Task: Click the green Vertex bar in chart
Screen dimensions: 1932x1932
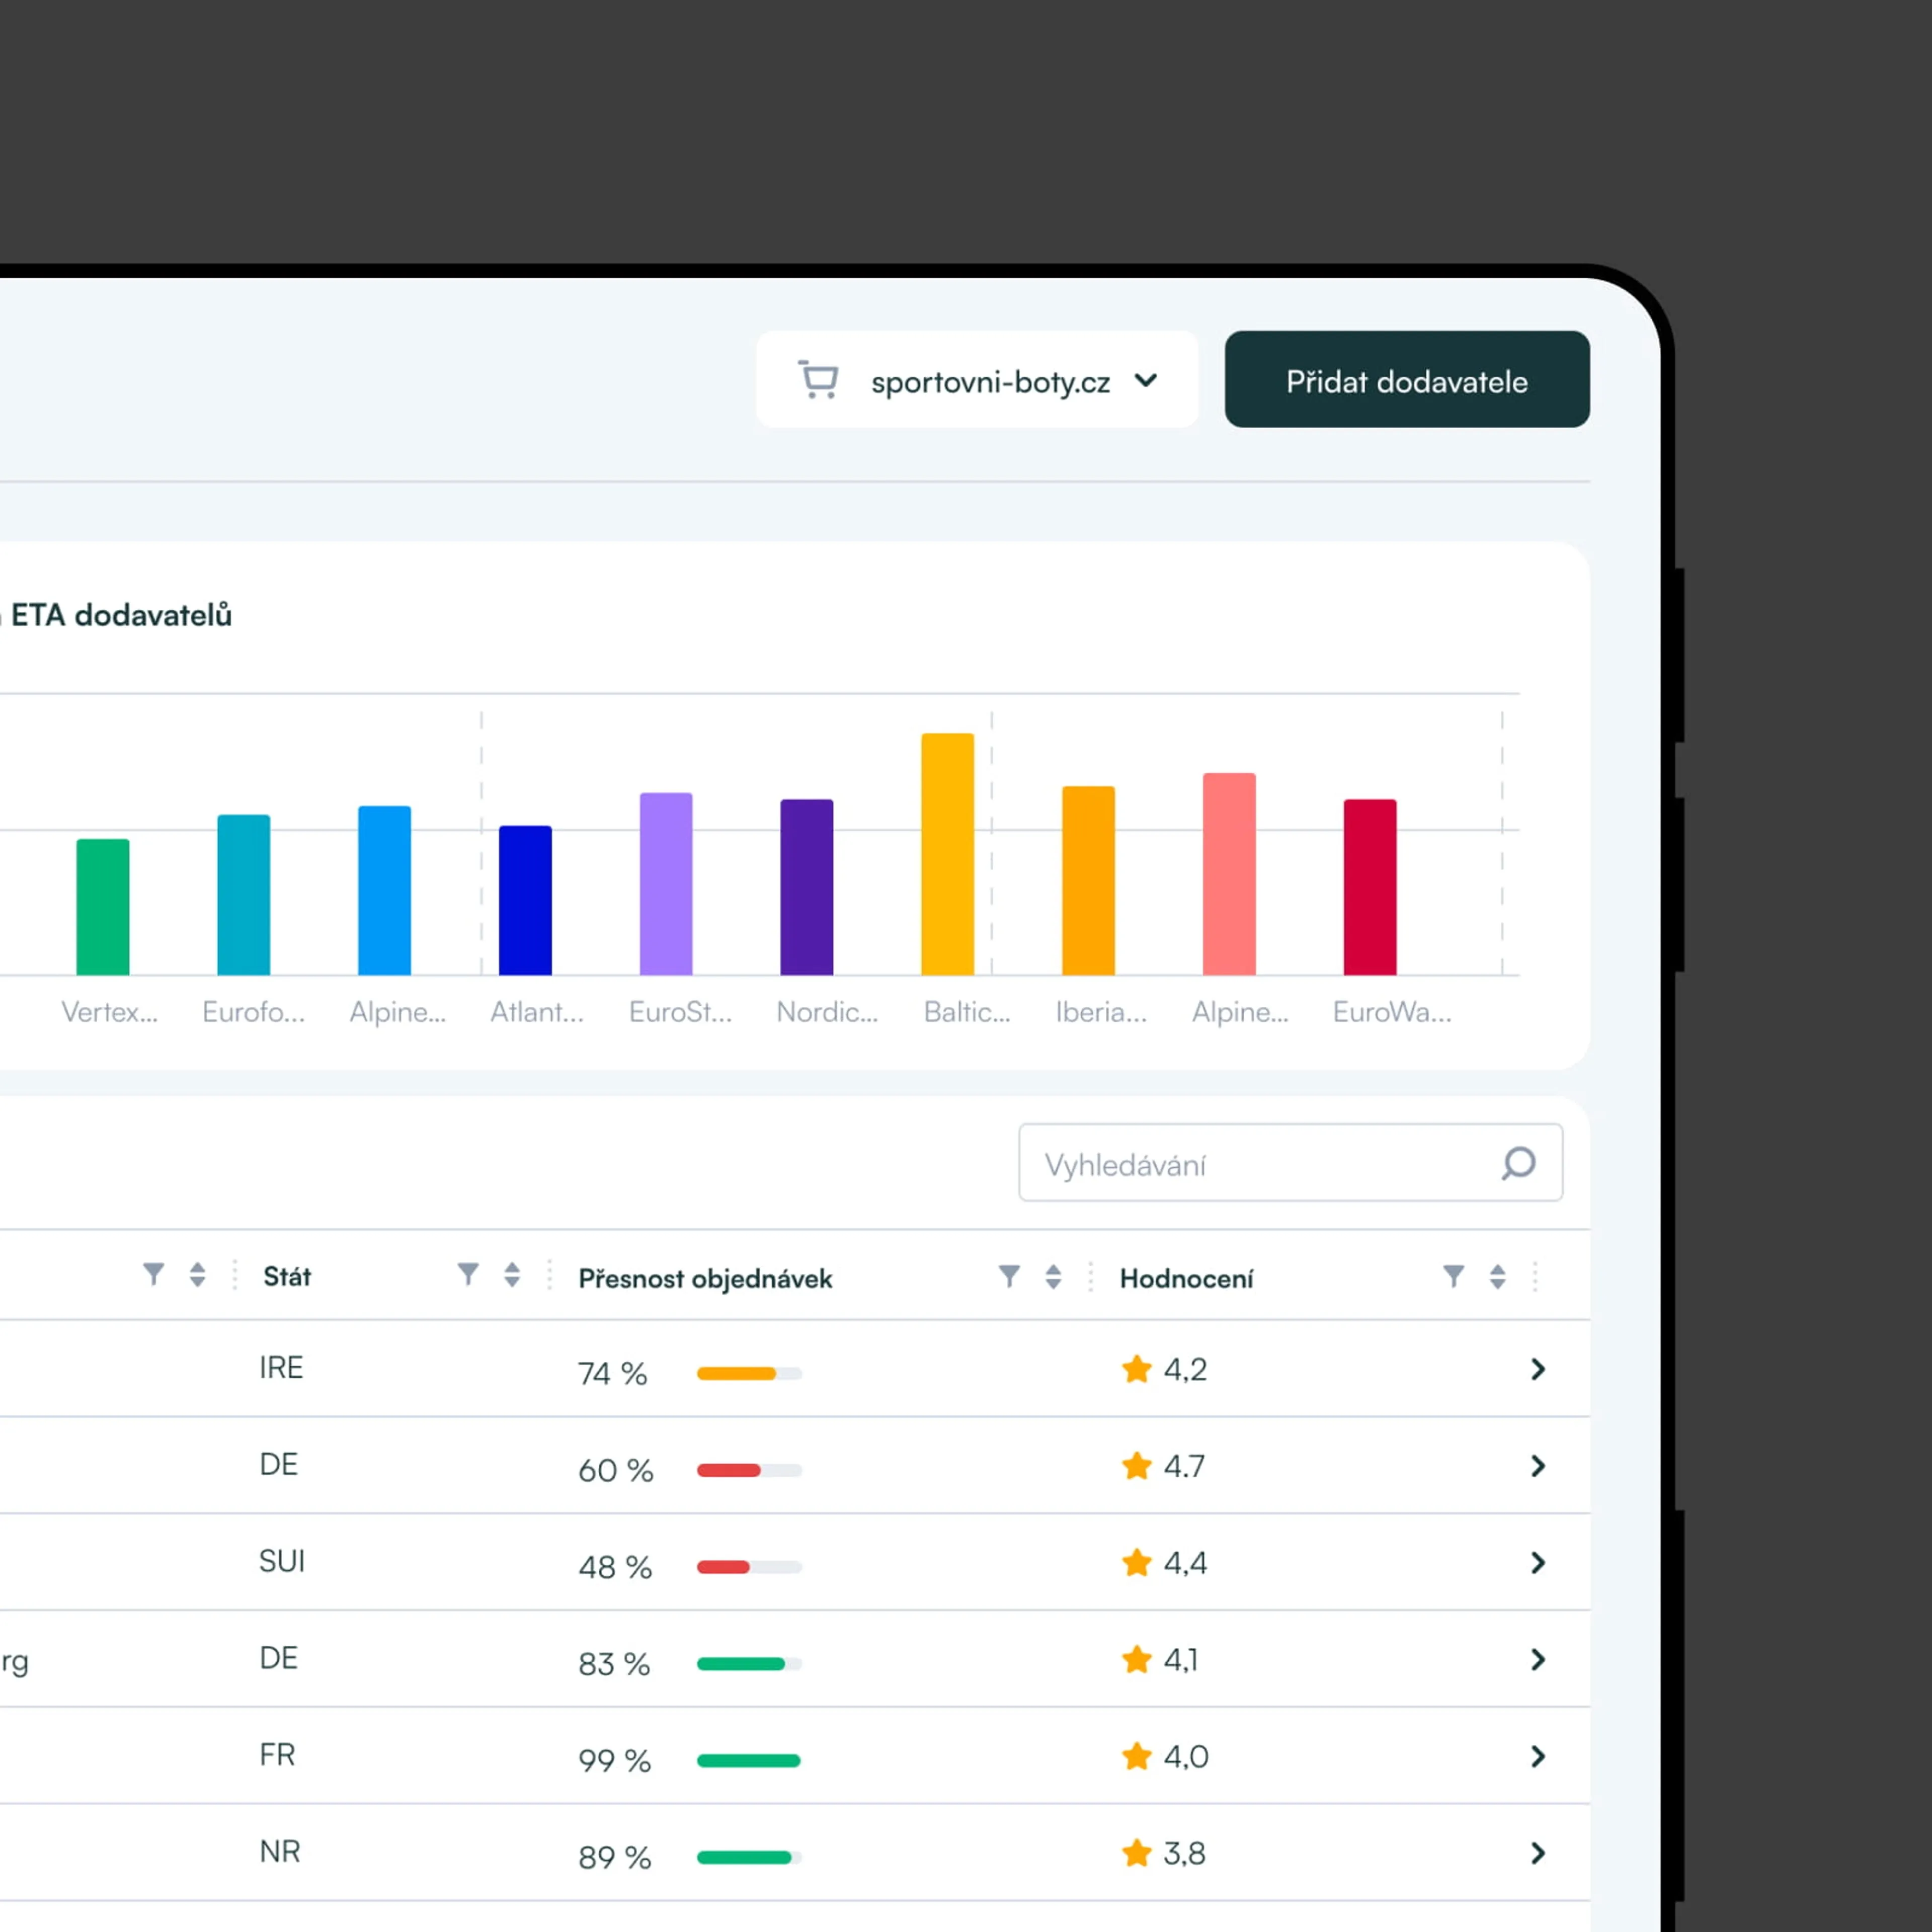Action: [103, 907]
